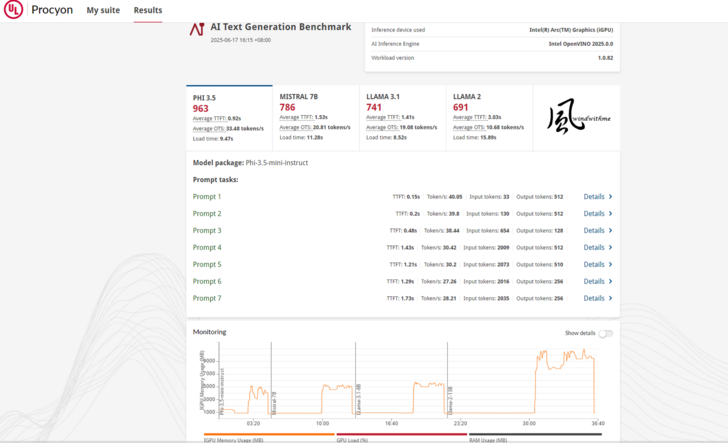Select the LLAMA 3.1 score tab

pyautogui.click(x=402, y=118)
